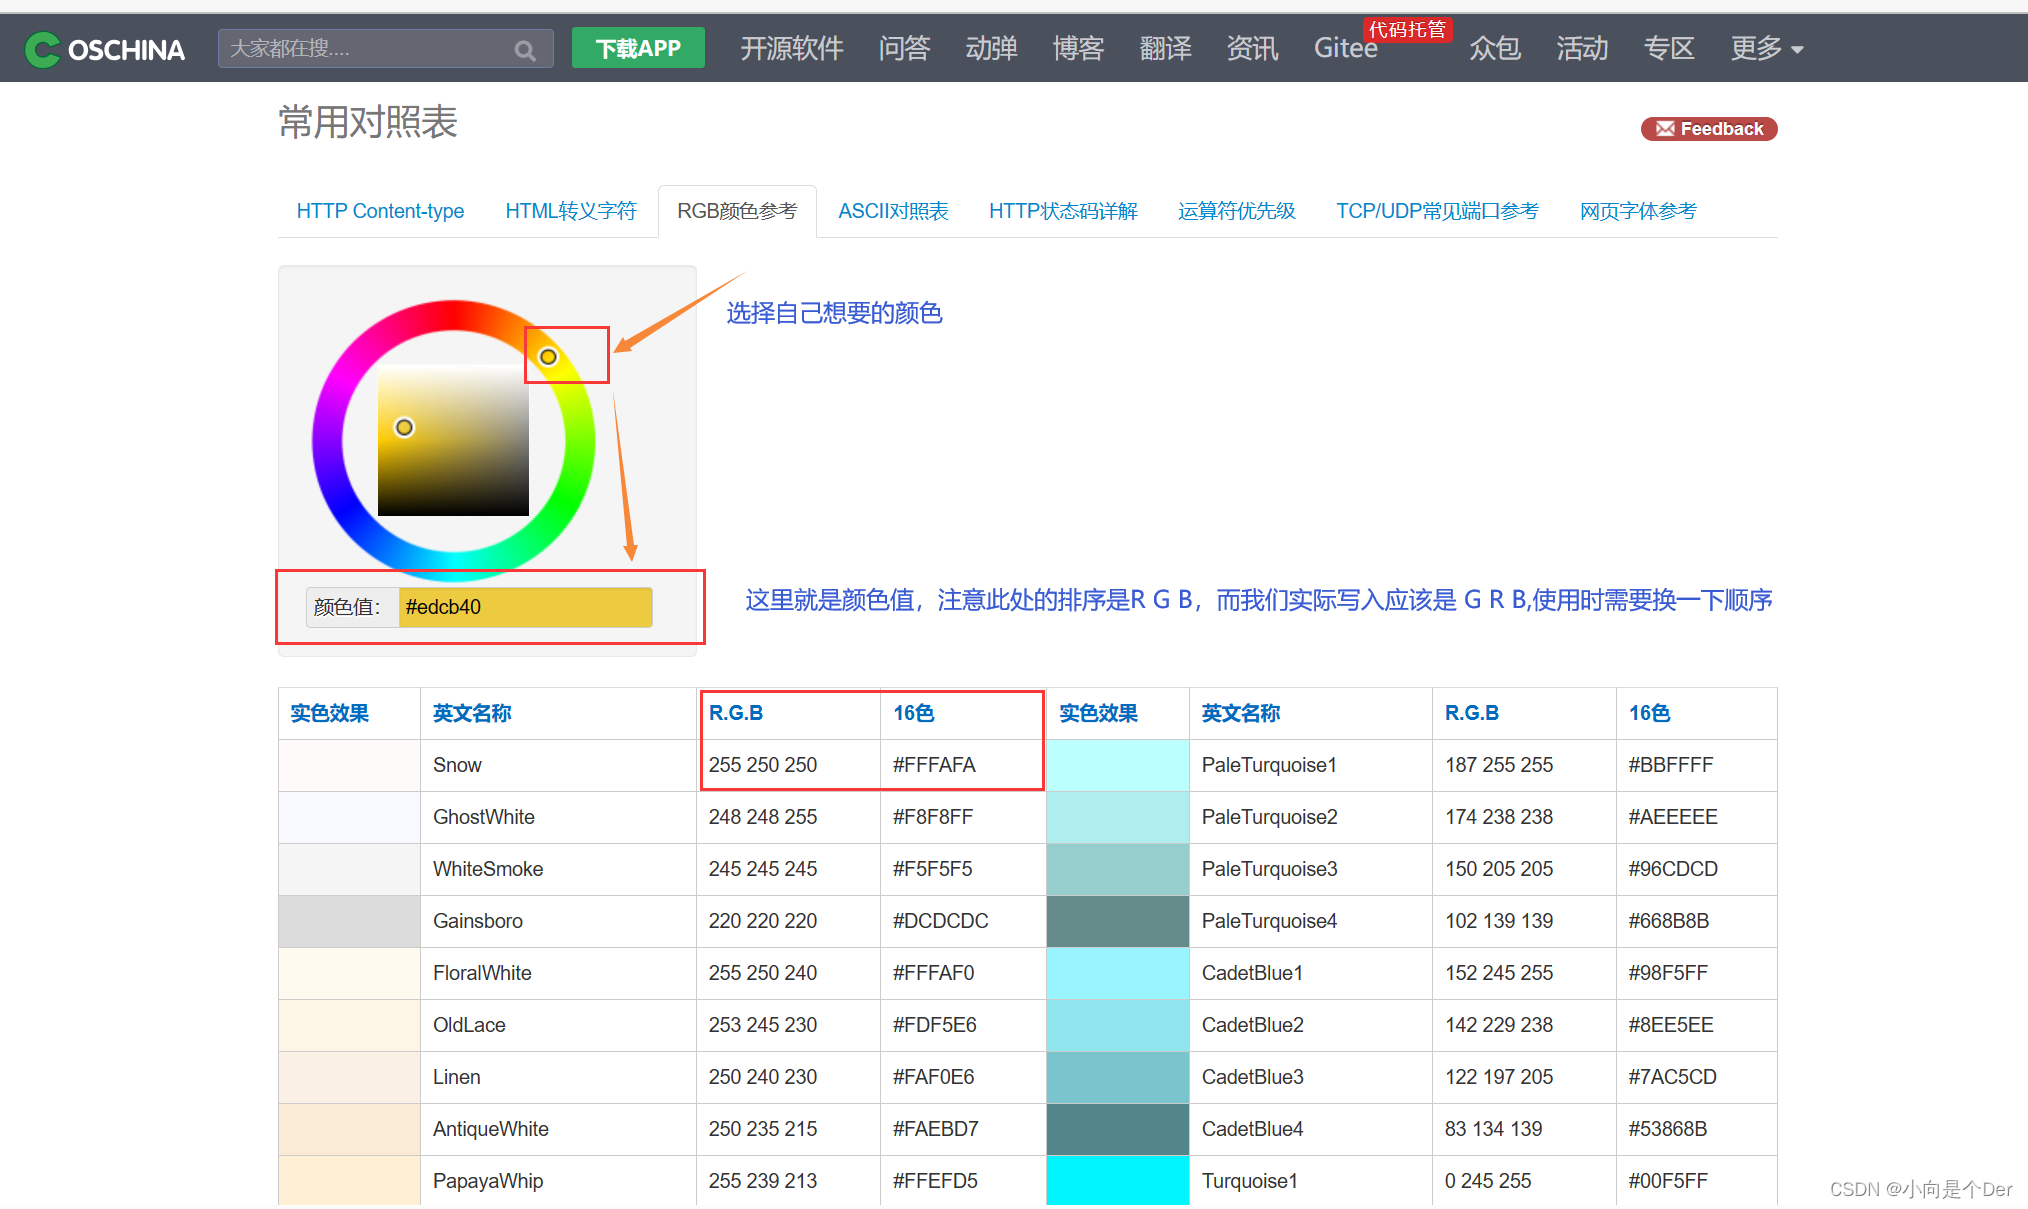Open the 运算符优先级 tab
The image size is (2028, 1209).
coord(1236,211)
